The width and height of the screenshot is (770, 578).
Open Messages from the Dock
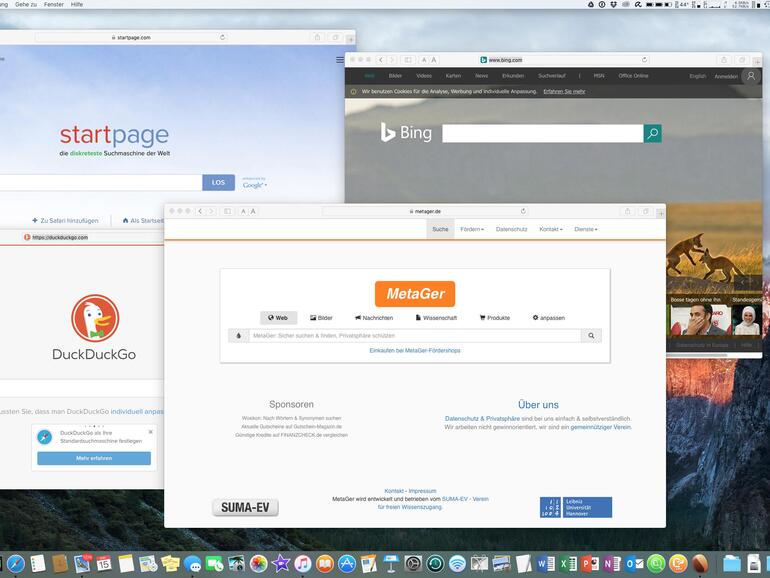pos(192,565)
